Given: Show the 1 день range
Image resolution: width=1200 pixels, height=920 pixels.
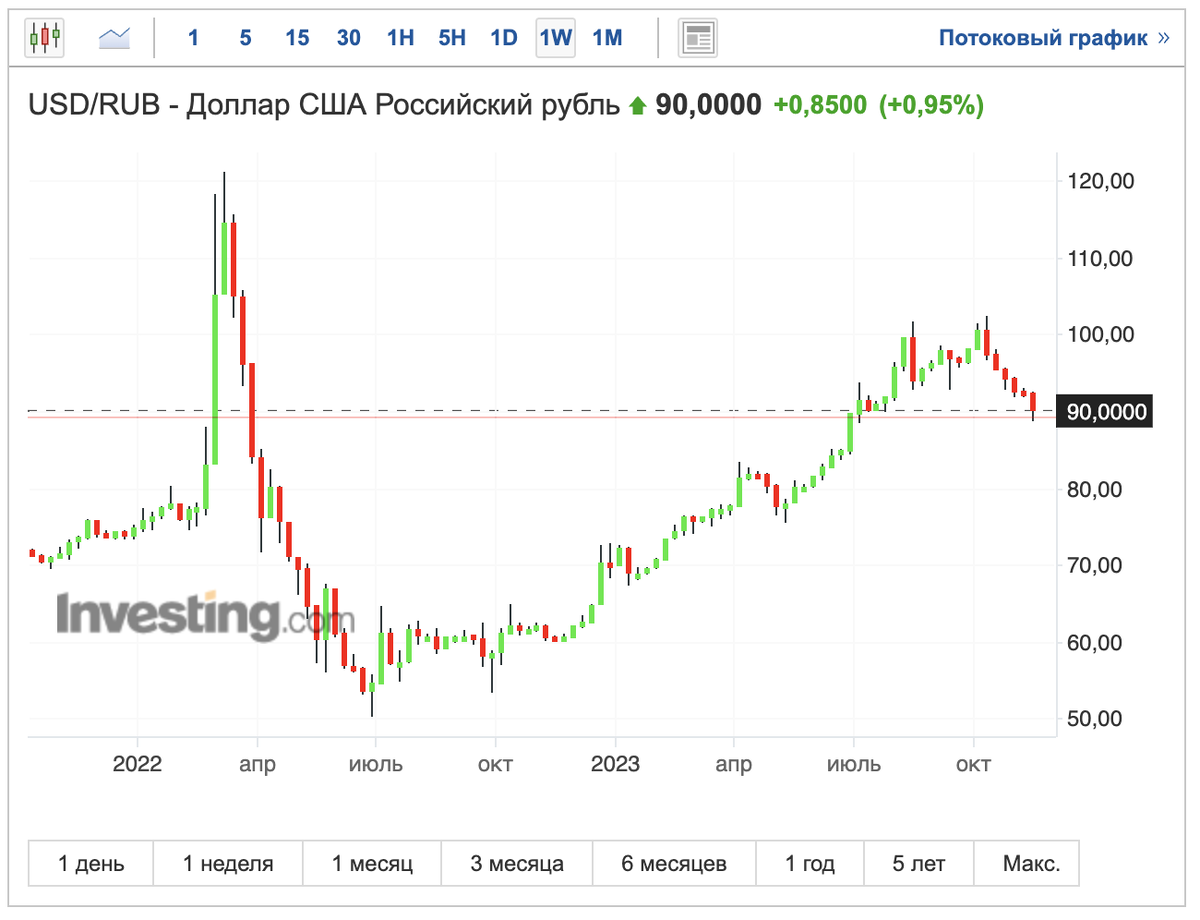Looking at the screenshot, I should [x=91, y=863].
